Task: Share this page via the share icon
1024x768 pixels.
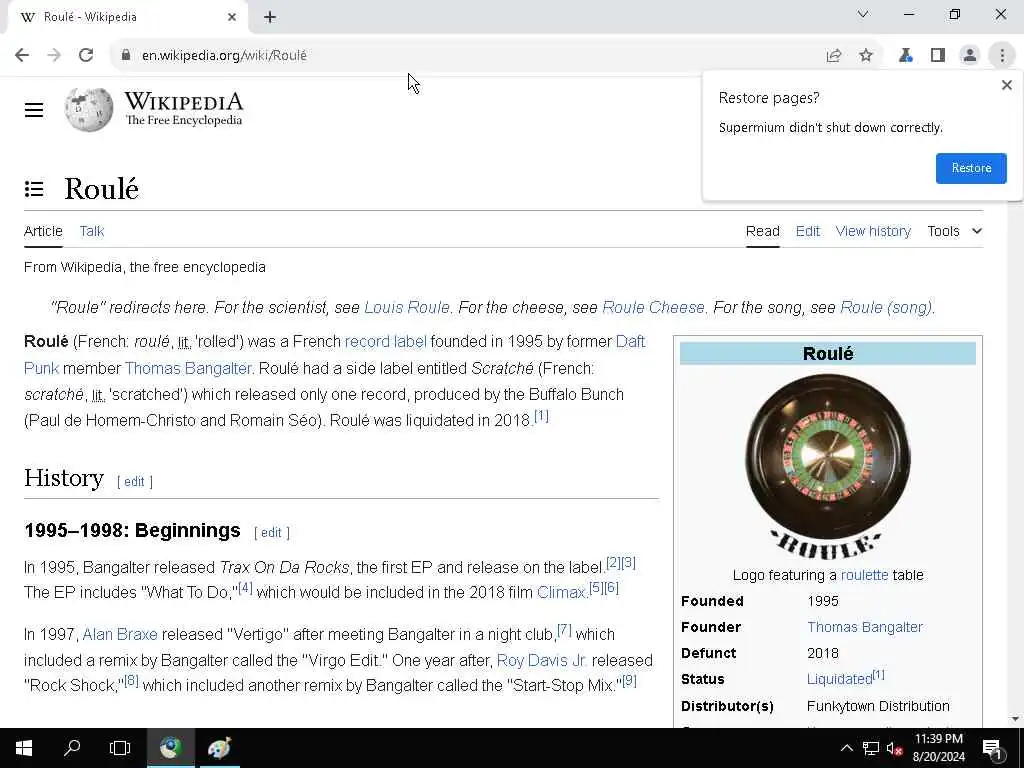Action: point(834,56)
